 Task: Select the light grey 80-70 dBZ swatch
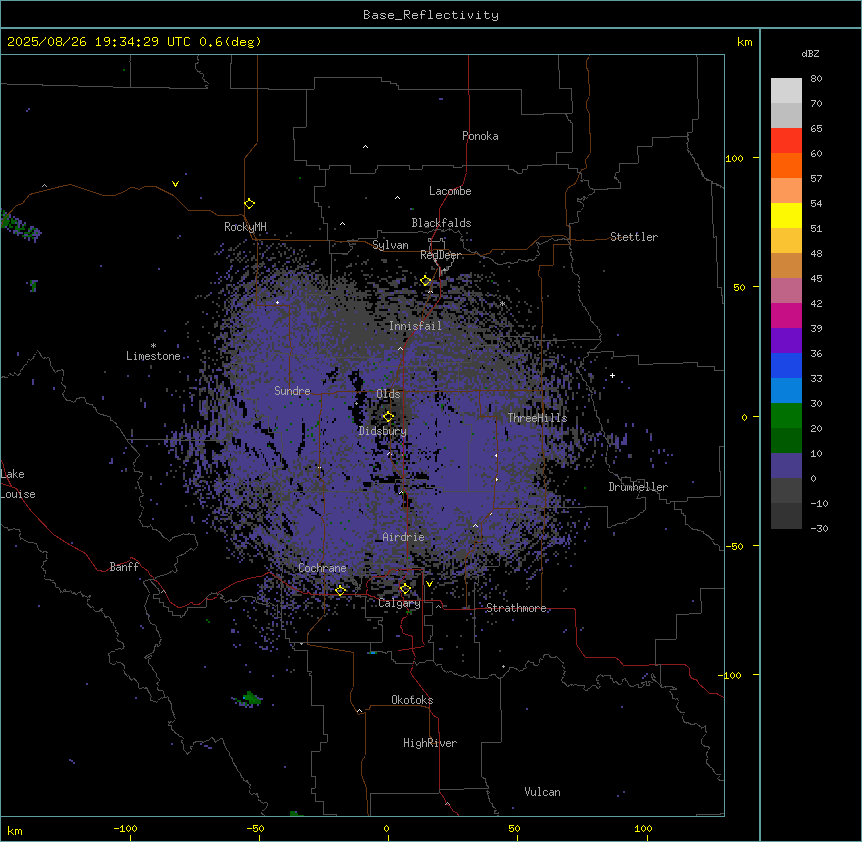coord(786,91)
